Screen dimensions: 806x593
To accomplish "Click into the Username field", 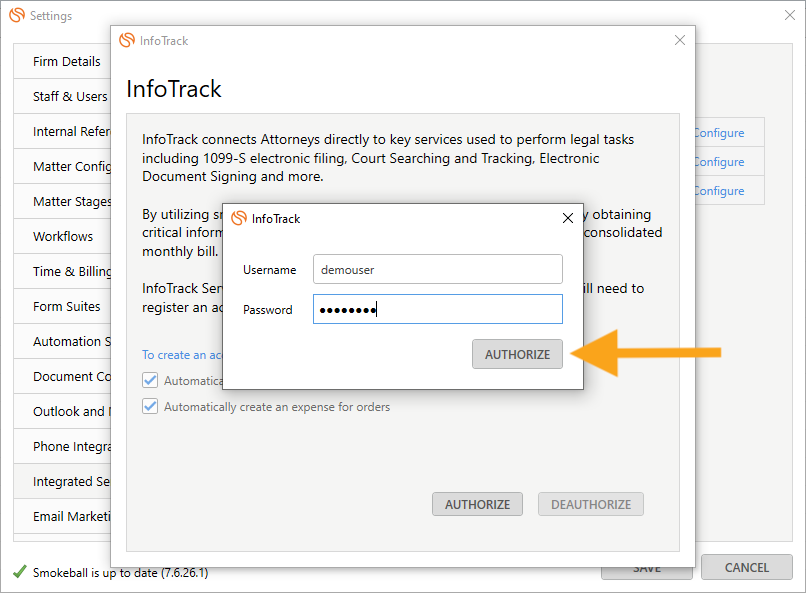I will point(437,269).
